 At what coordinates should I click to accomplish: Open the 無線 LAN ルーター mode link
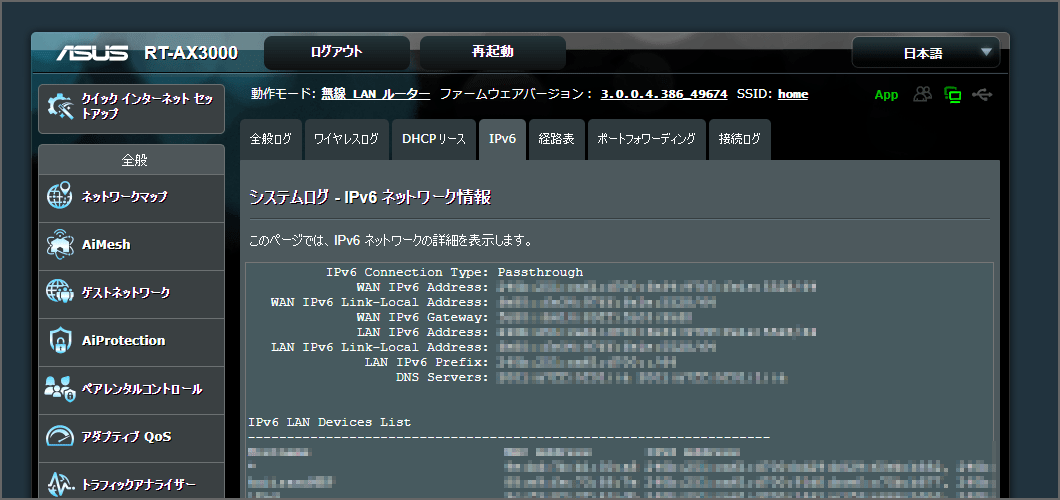375,95
